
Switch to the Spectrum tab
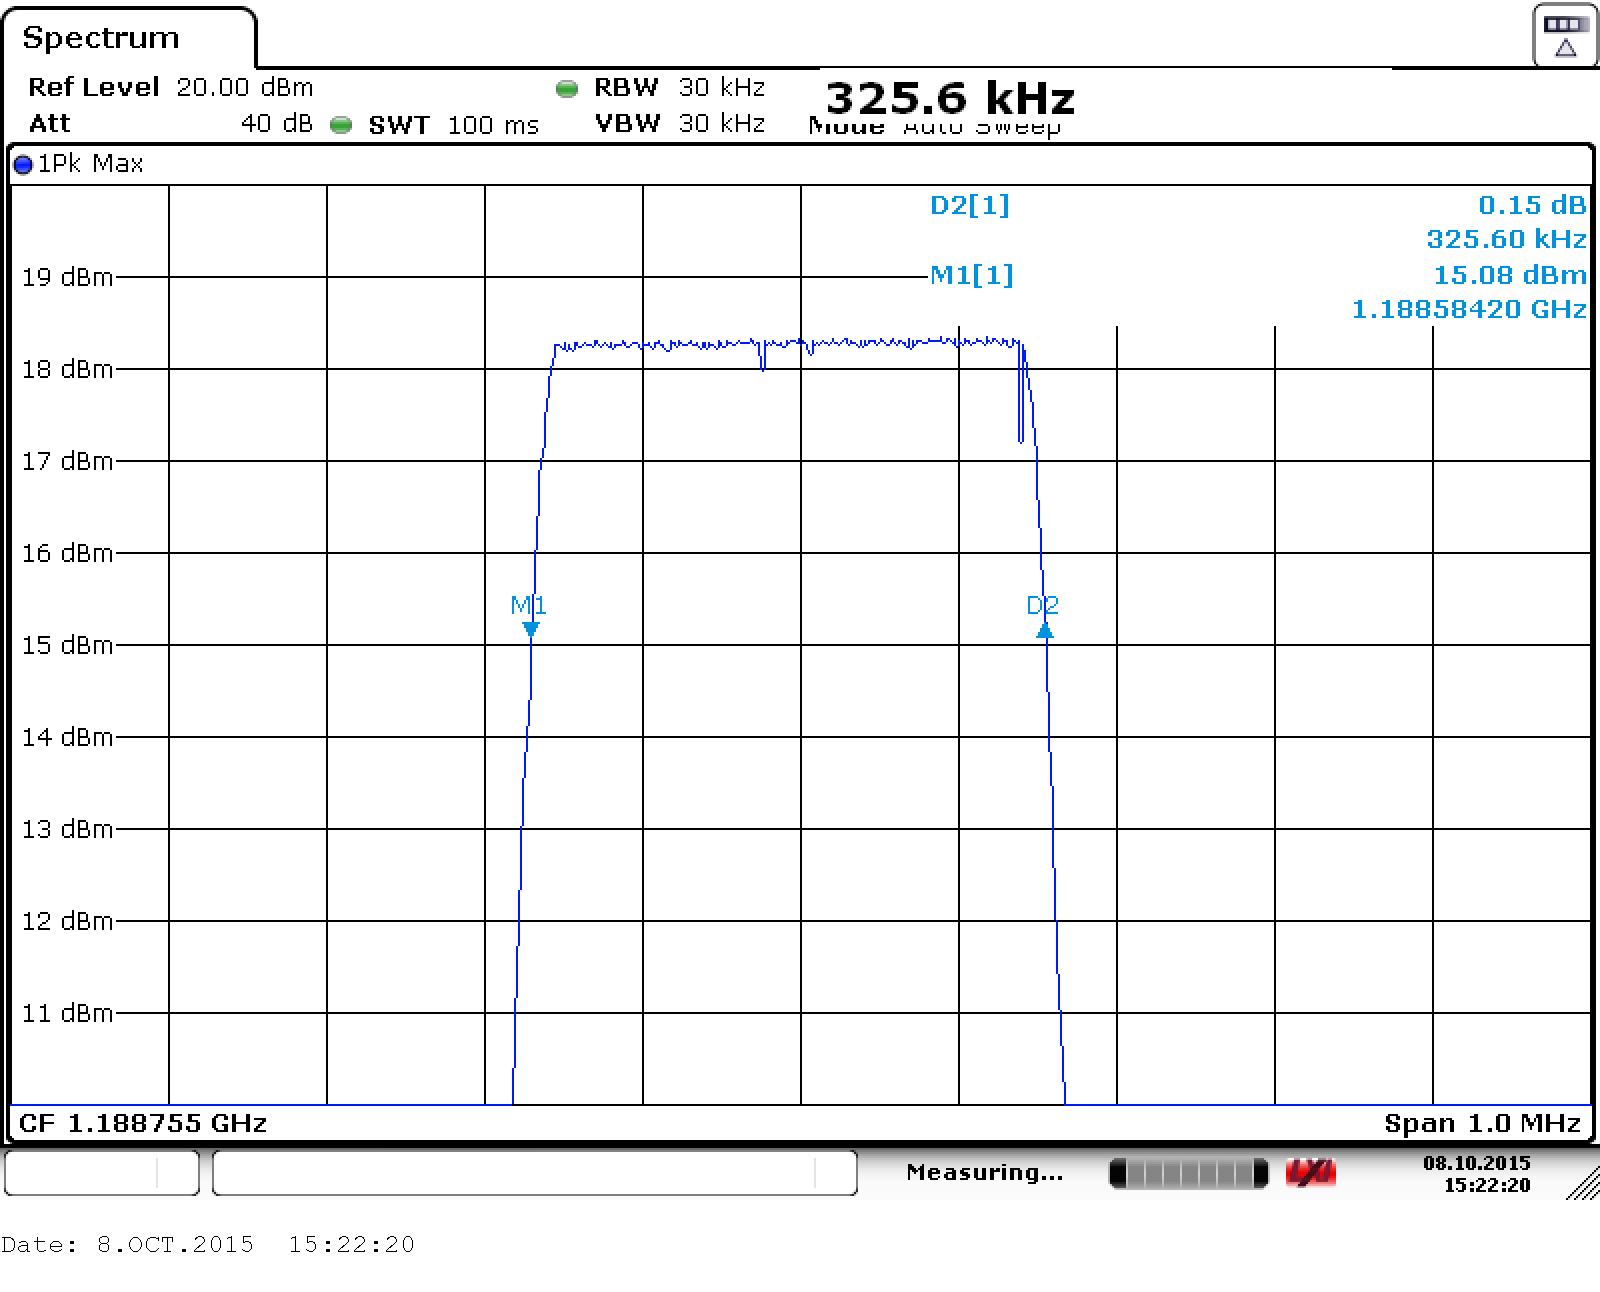coord(101,38)
